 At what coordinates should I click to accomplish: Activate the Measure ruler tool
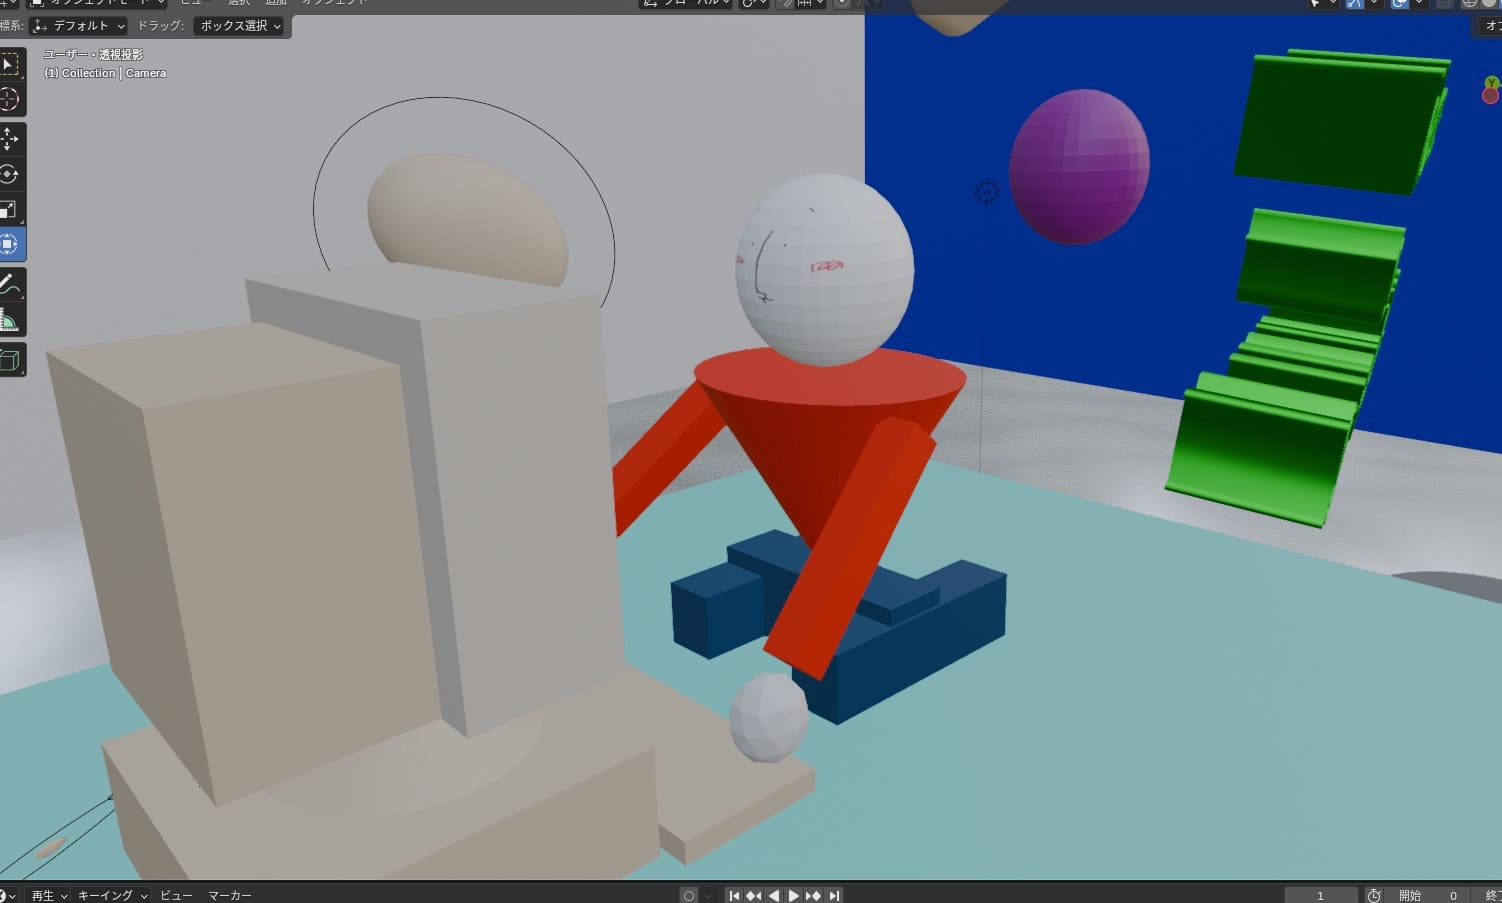click(10, 320)
